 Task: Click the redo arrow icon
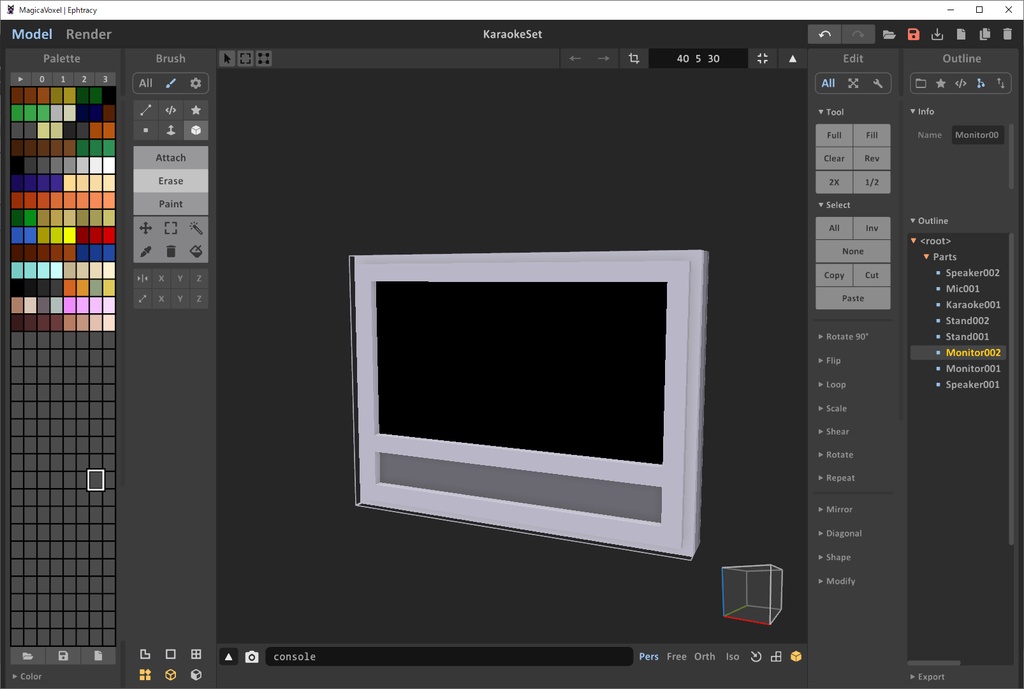857,34
